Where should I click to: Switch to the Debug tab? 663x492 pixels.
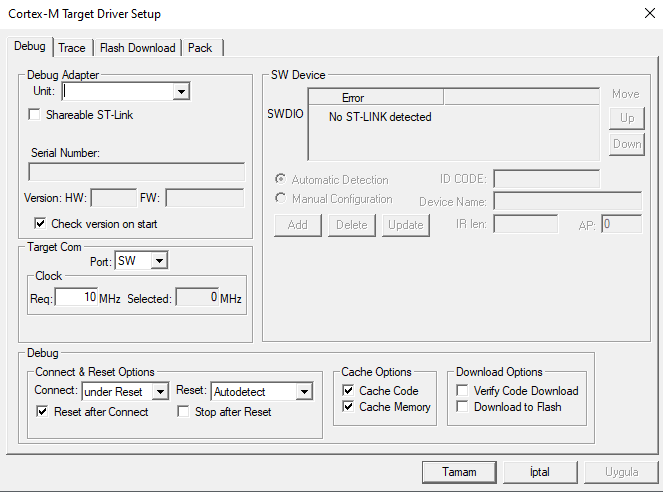(x=30, y=46)
